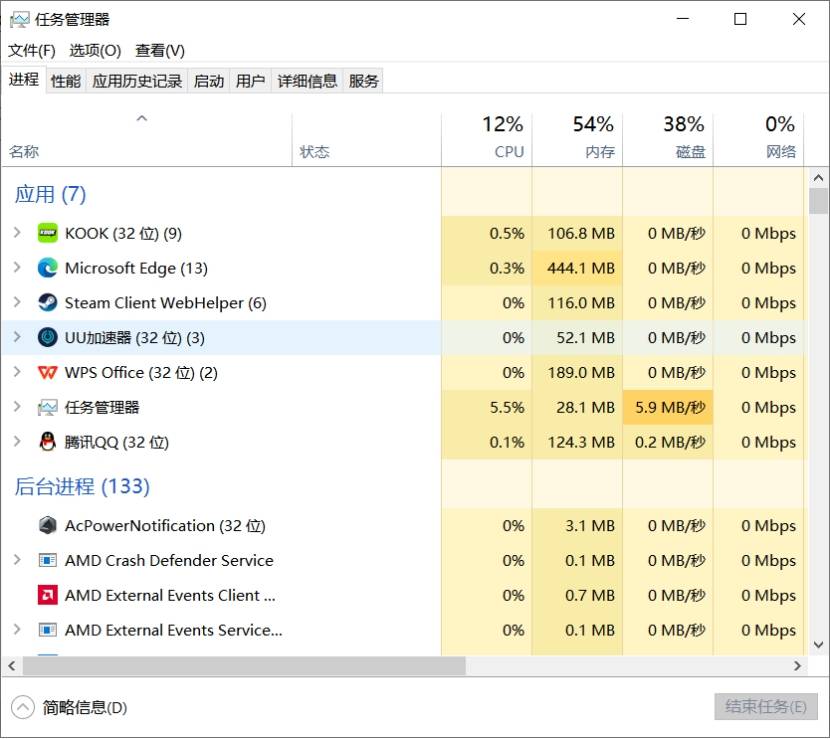Click the horizontal scrollbar right arrow
This screenshot has height=739, width=830.
pos(797,666)
